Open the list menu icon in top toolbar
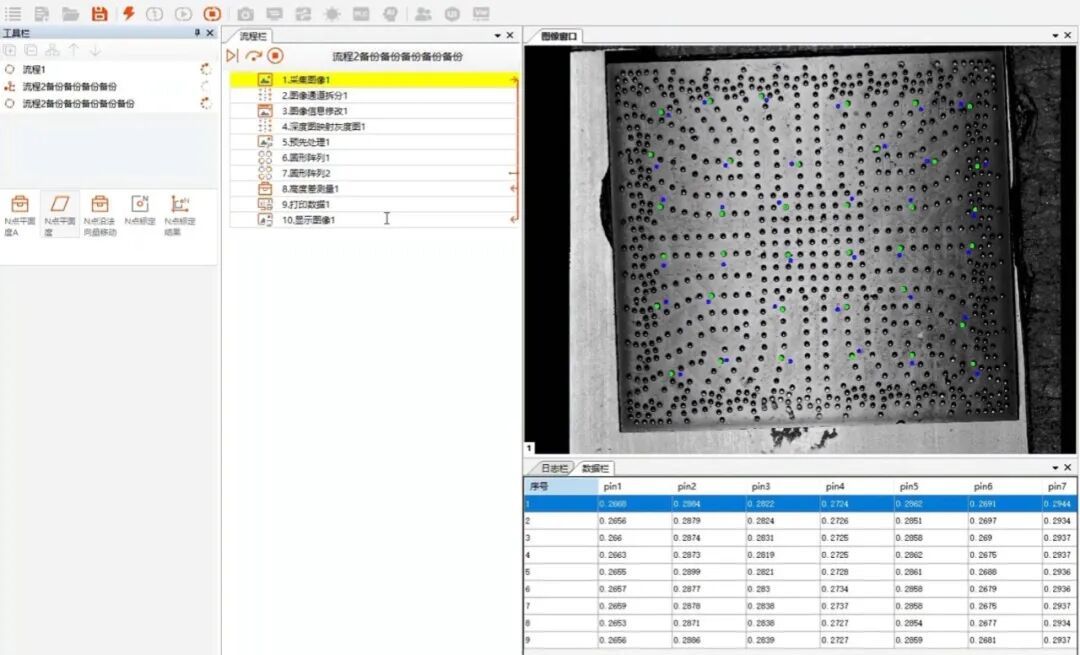Screen dimensions: 1080x655 pos(12,13)
